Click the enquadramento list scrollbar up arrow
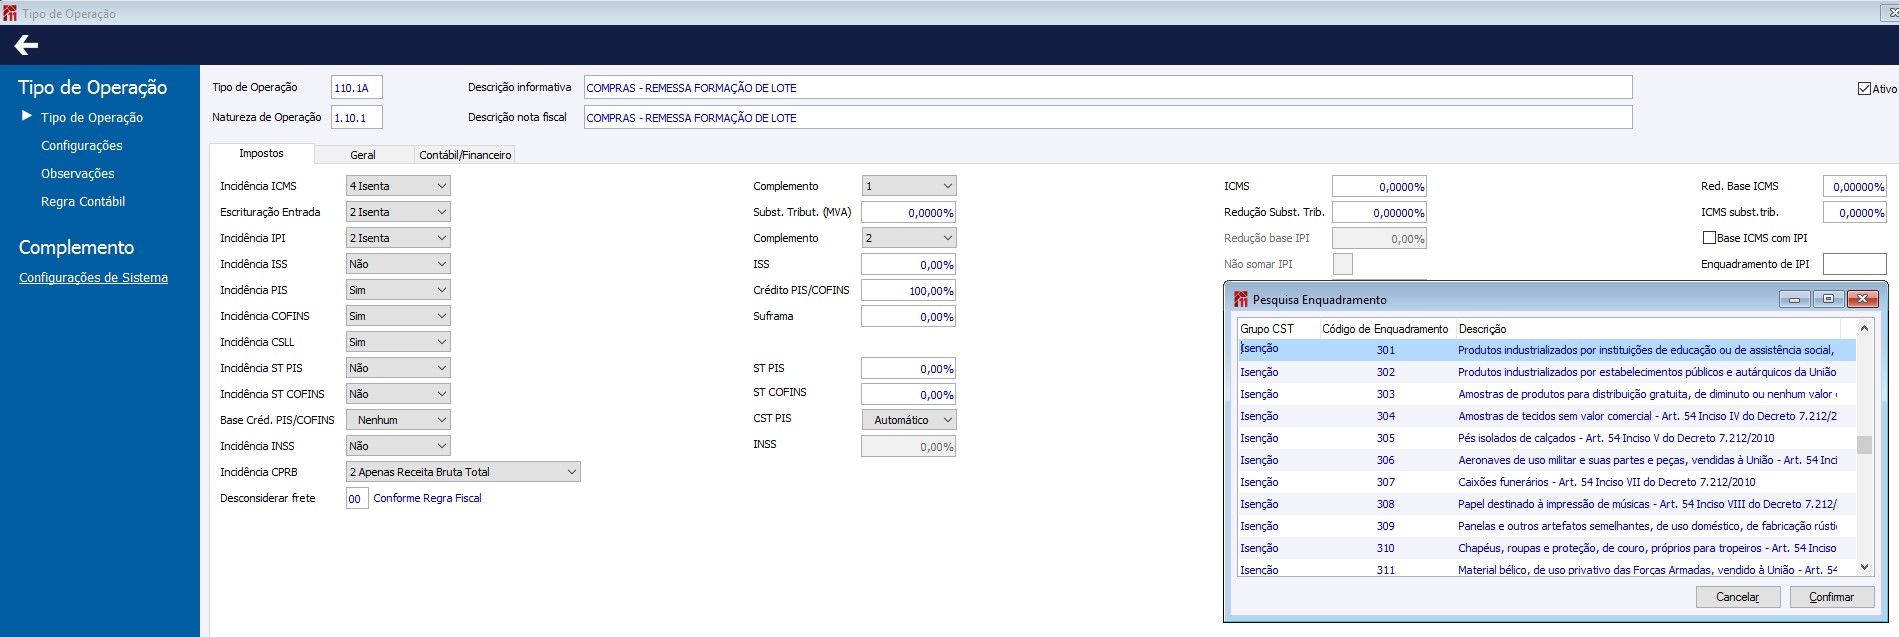Image resolution: width=1899 pixels, height=637 pixels. 1864,328
